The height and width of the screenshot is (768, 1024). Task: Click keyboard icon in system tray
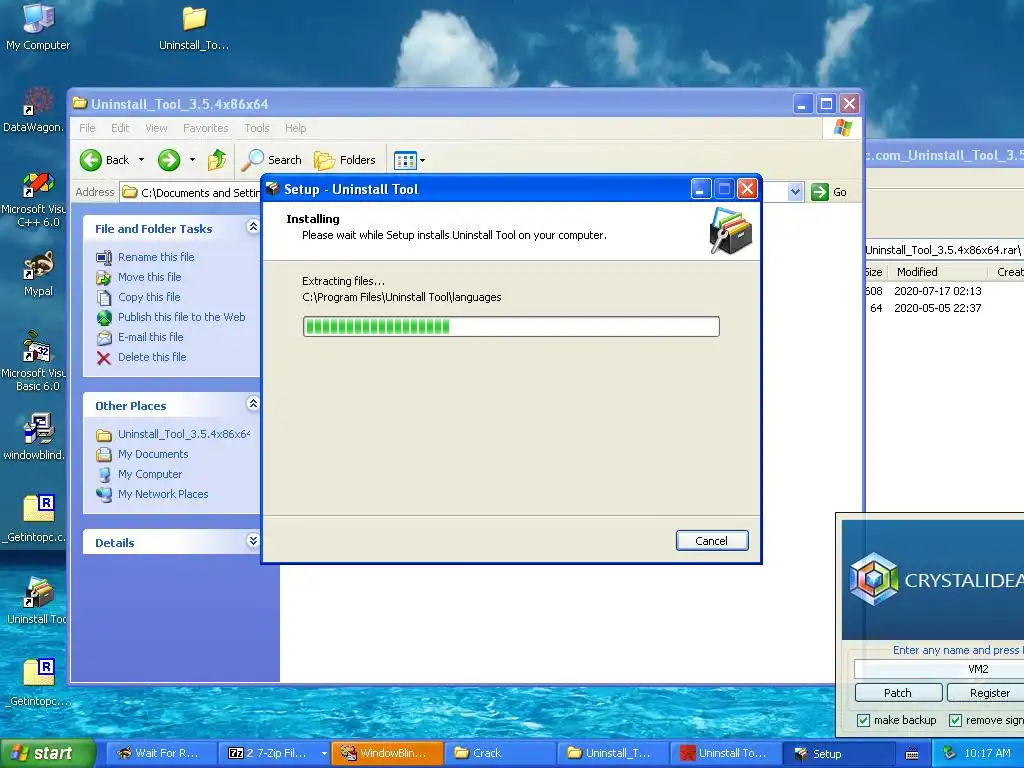point(912,754)
